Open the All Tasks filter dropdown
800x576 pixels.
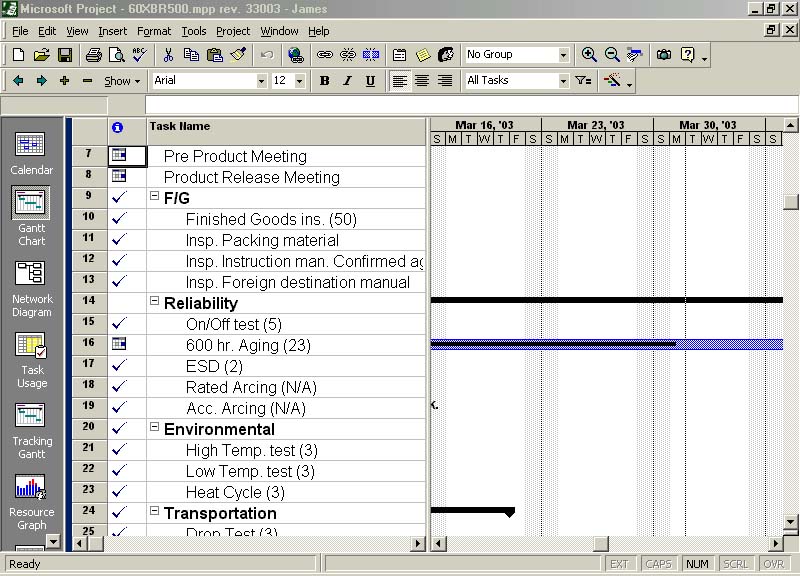point(564,81)
